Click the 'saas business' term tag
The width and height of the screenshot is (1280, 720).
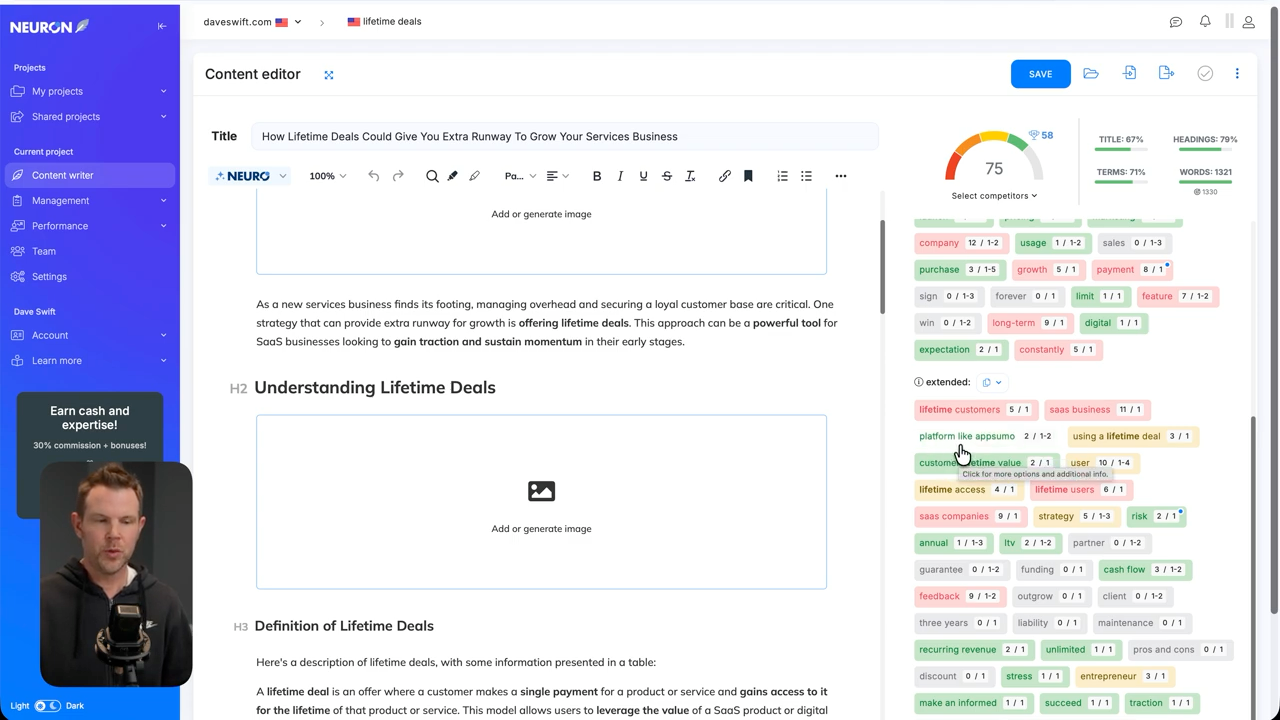click(x=1079, y=410)
